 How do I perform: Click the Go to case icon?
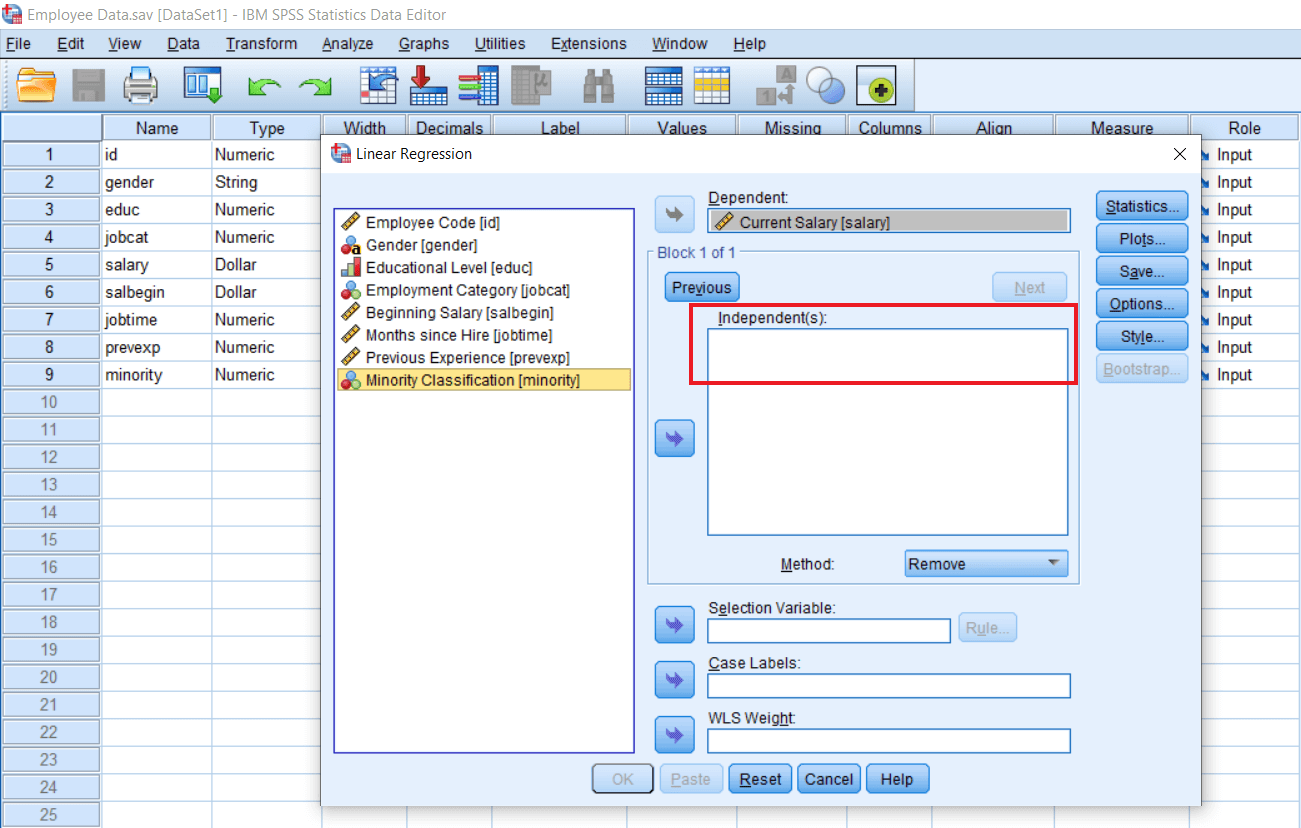pos(378,86)
